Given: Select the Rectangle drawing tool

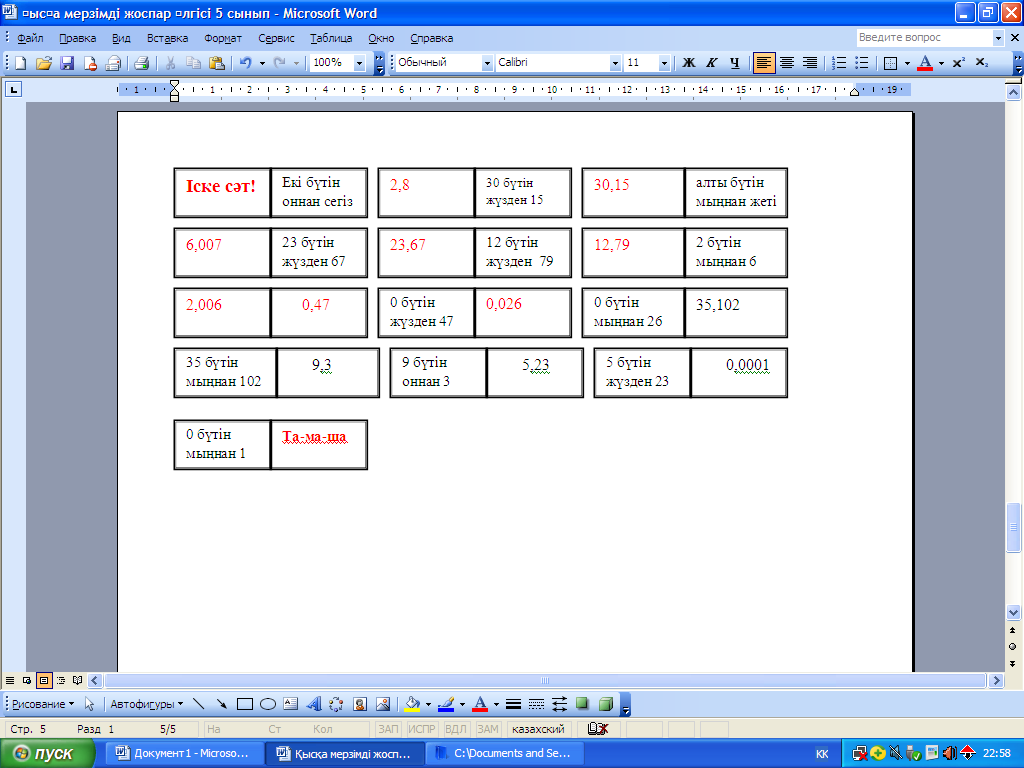Looking at the screenshot, I should pos(245,704).
